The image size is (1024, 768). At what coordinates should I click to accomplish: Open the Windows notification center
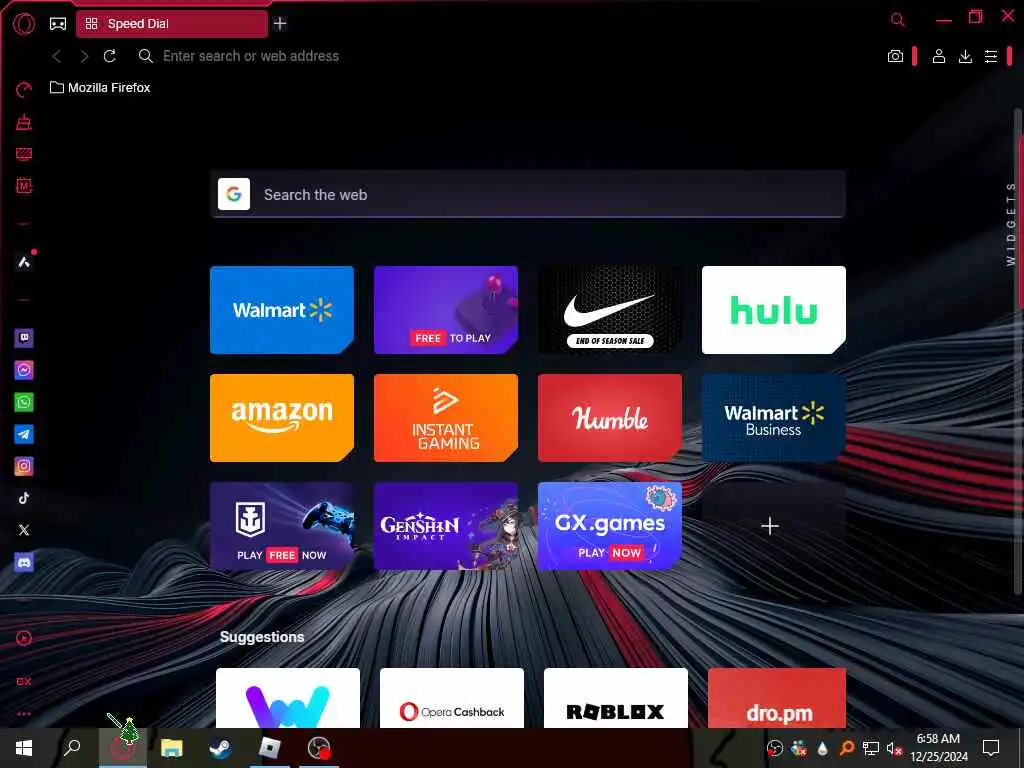(x=991, y=748)
